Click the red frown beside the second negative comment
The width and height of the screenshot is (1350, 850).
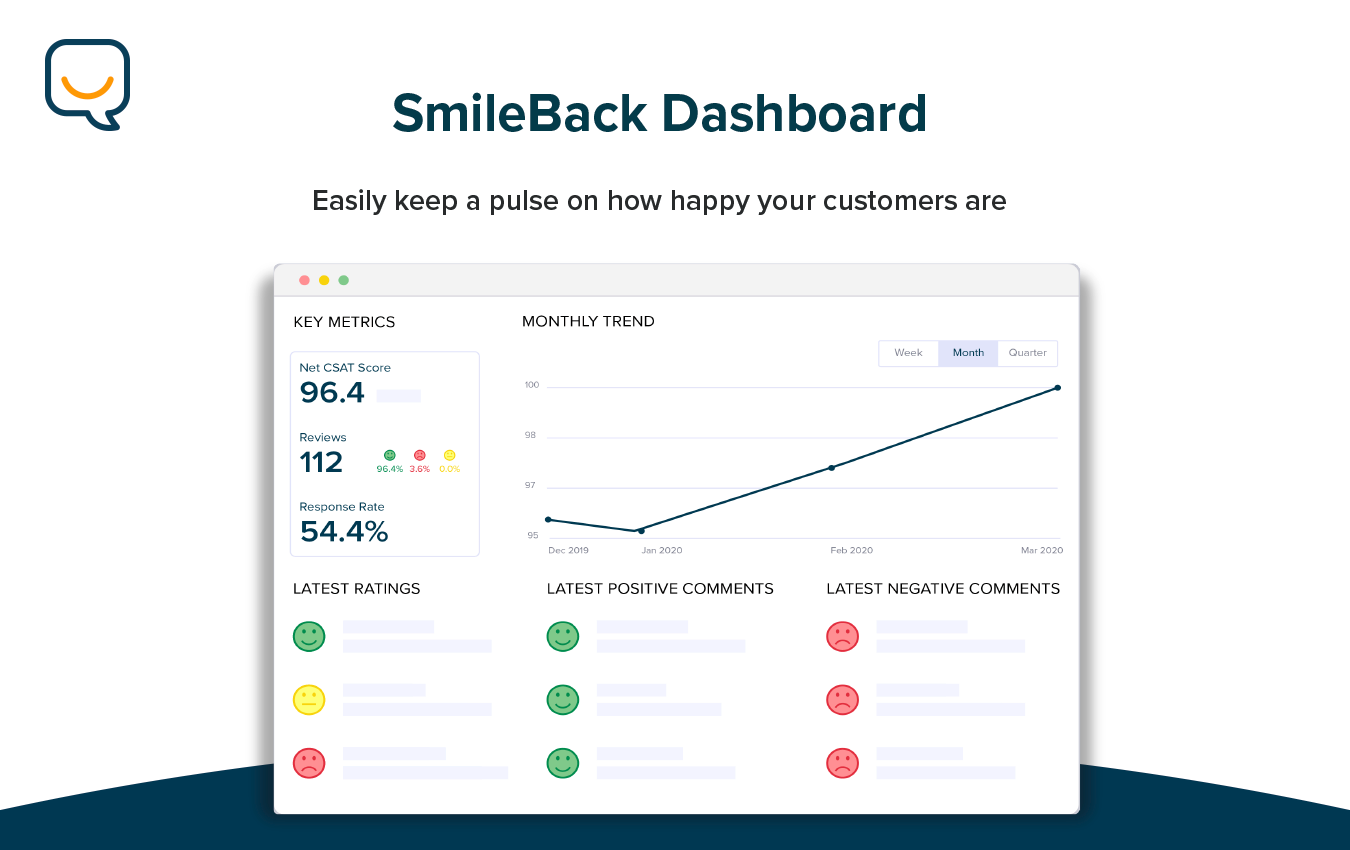843,699
